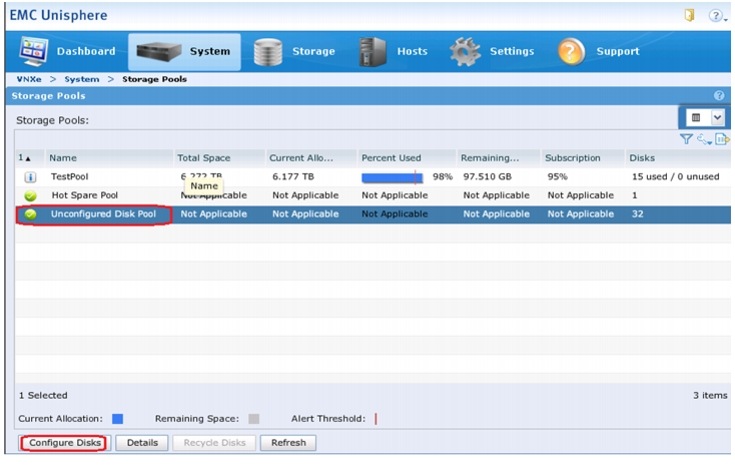Screen dimensions: 735x469
Task: Click the Hosts server tower icon
Action: (372, 52)
